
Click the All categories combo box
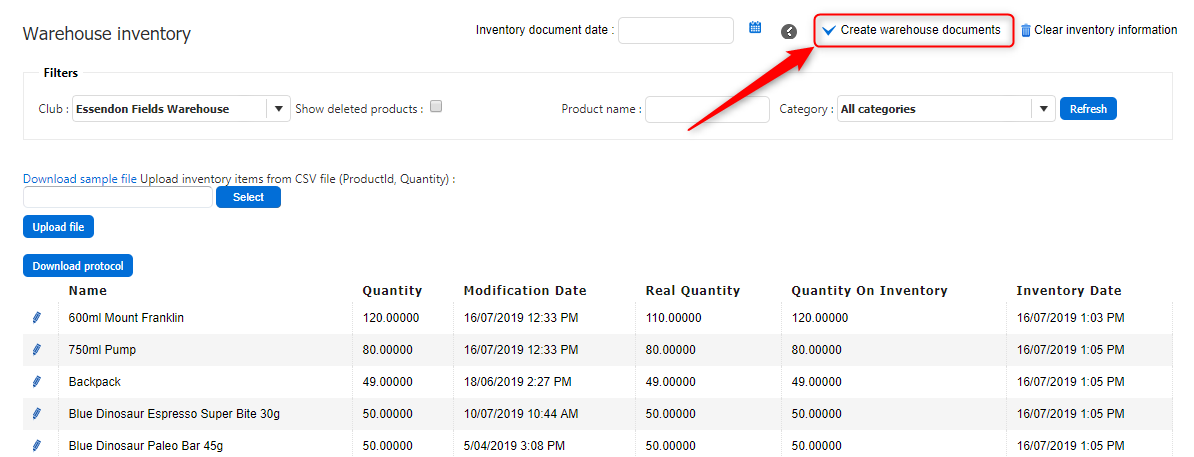(933, 109)
